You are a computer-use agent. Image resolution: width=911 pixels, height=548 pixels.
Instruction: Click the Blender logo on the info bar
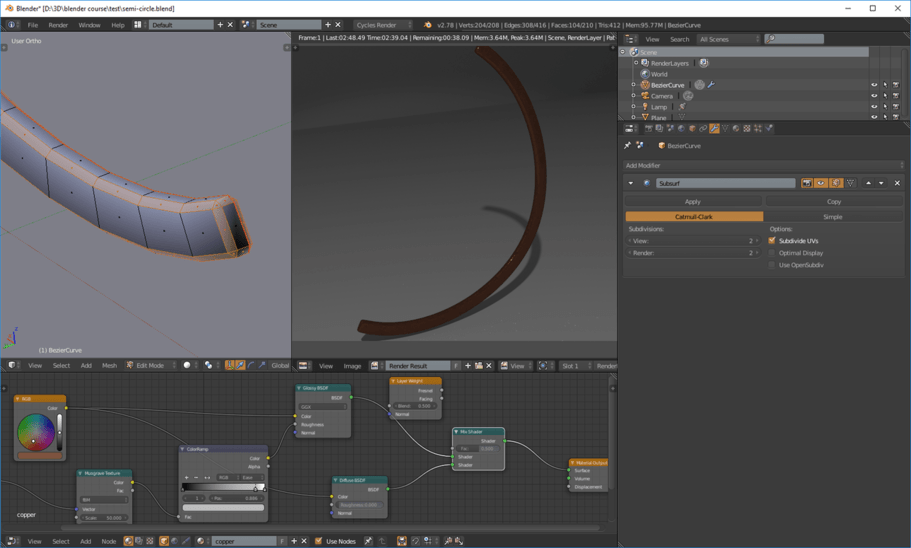pyautogui.click(x=428, y=25)
